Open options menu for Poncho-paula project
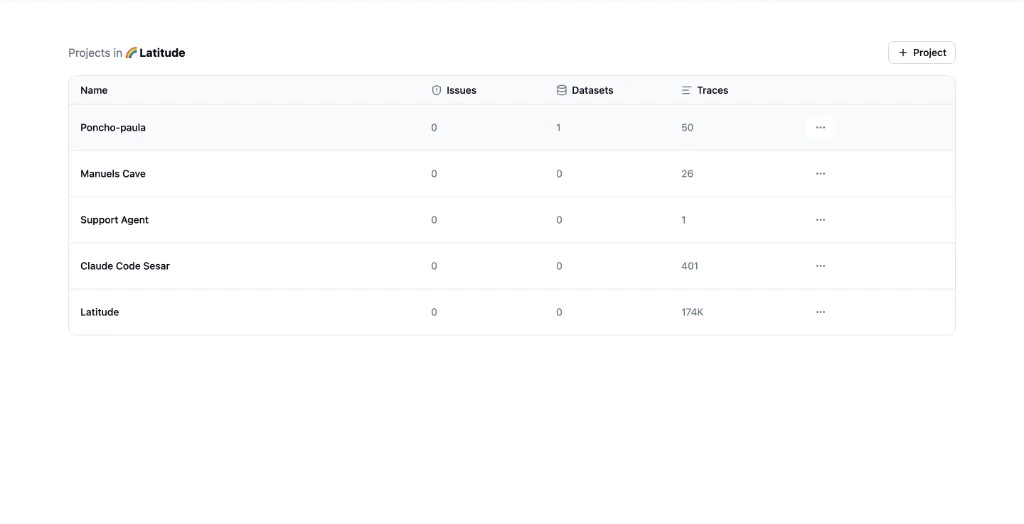The height and width of the screenshot is (524, 1024). pos(820,127)
